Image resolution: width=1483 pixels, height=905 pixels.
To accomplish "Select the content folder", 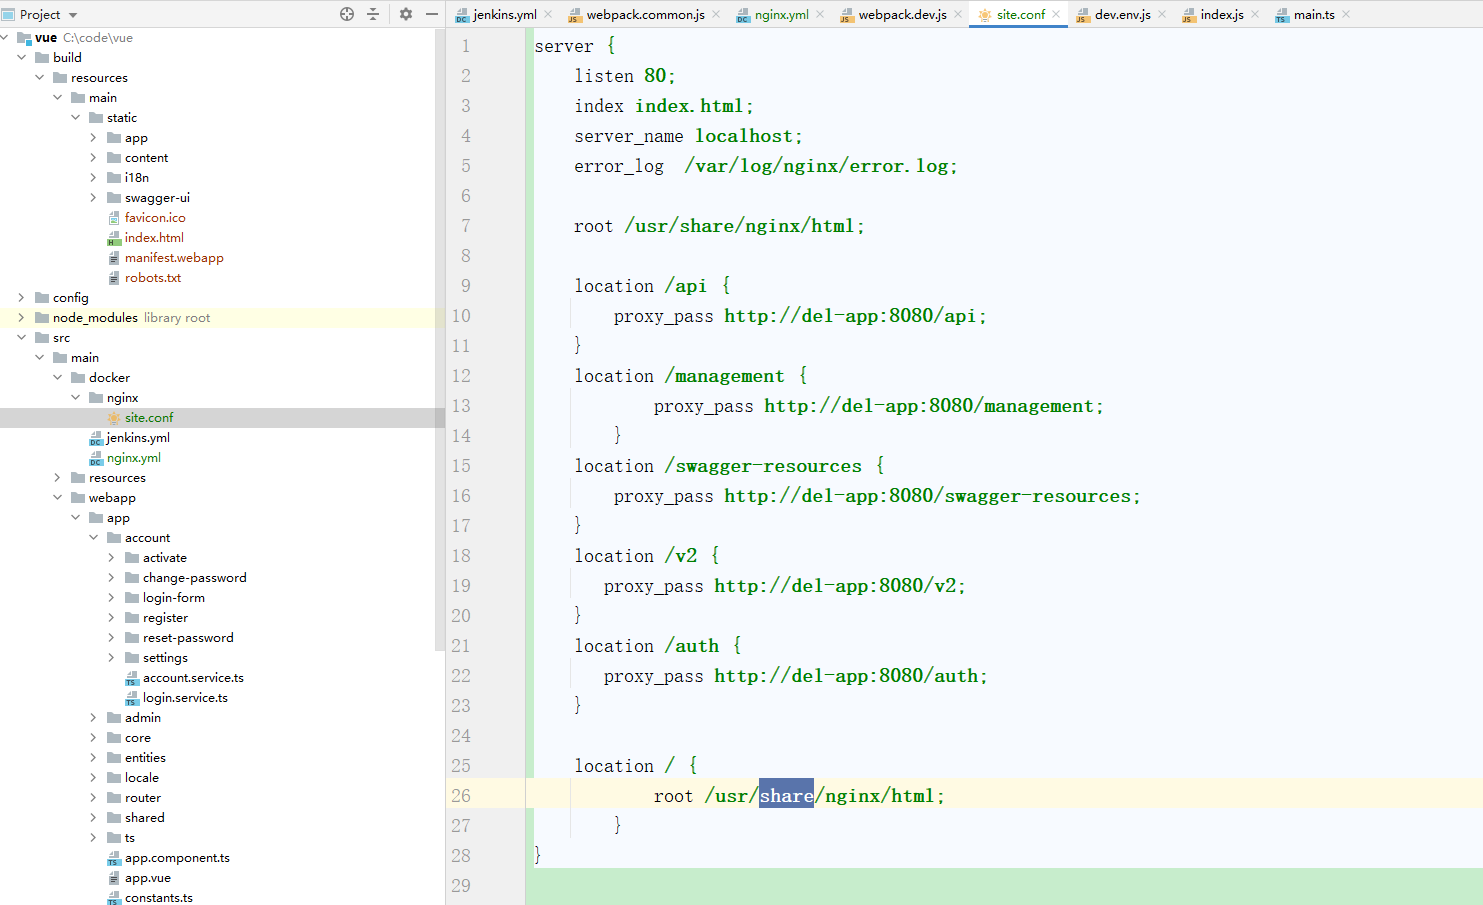I will [x=146, y=157].
